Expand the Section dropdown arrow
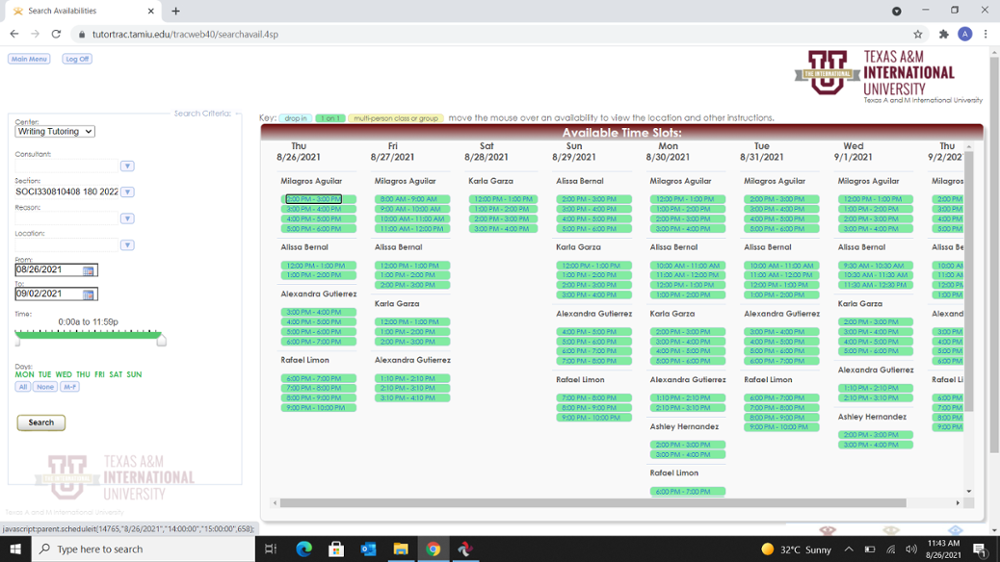 click(128, 192)
